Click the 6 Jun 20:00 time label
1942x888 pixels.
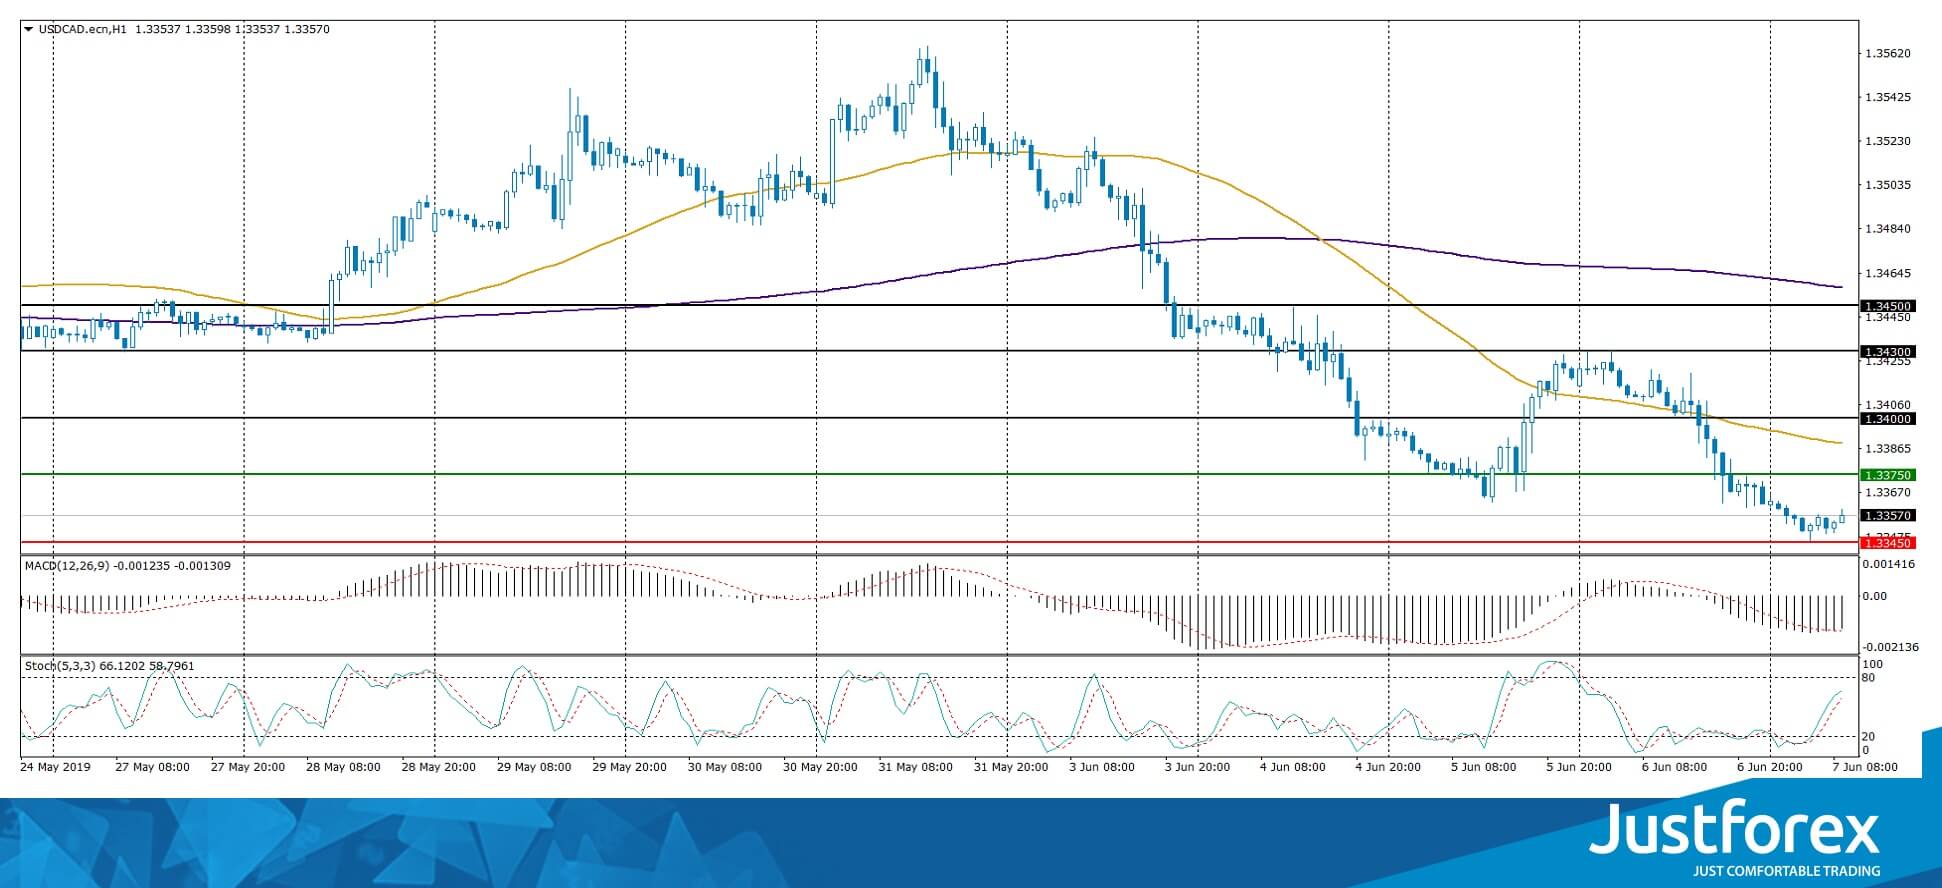pos(1770,767)
